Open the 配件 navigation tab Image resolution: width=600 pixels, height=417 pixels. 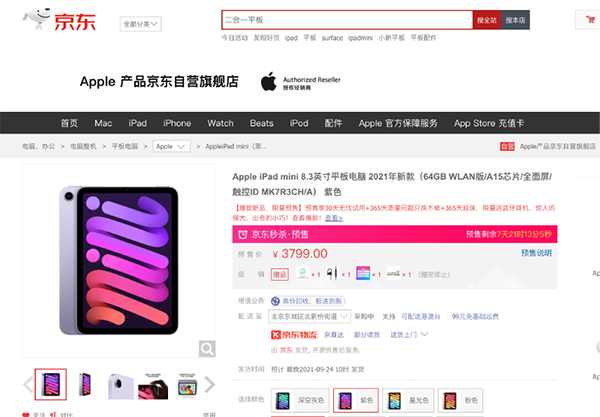click(x=333, y=123)
